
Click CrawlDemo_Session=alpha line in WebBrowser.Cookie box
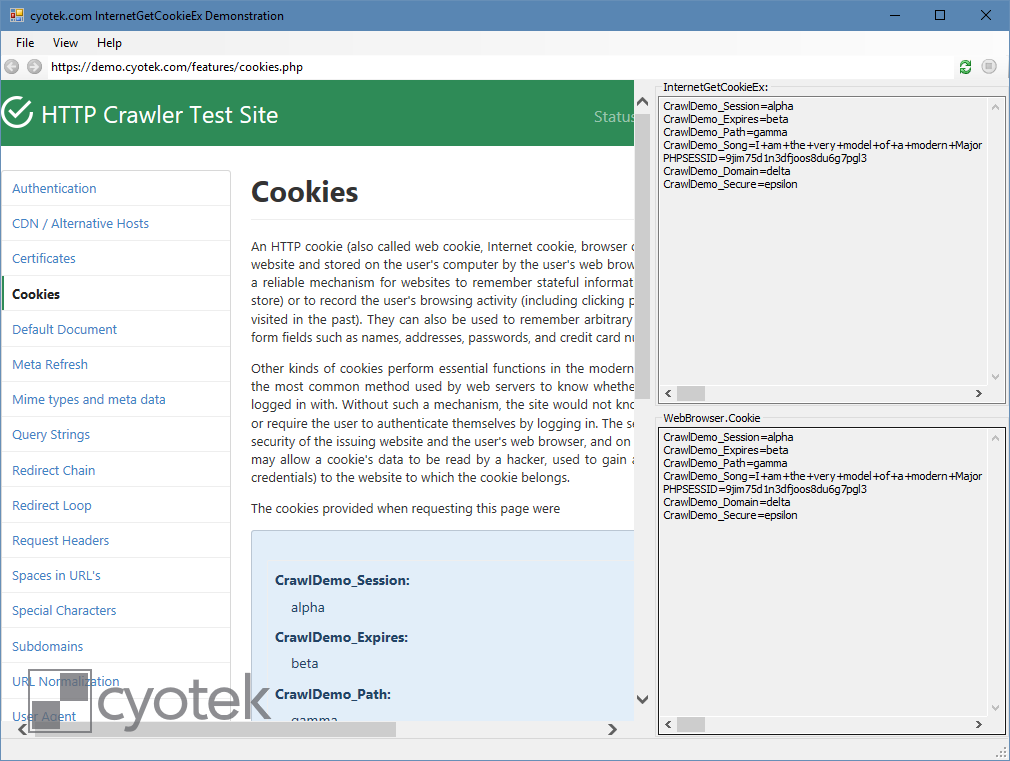coord(729,437)
